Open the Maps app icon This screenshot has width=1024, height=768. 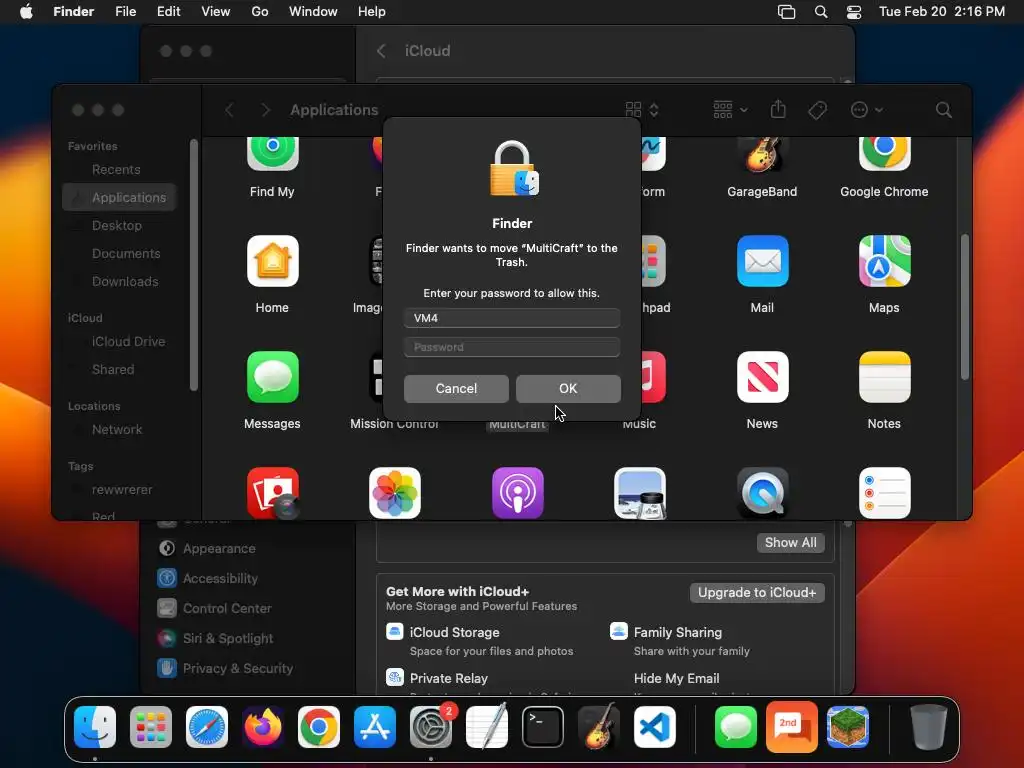coord(884,261)
